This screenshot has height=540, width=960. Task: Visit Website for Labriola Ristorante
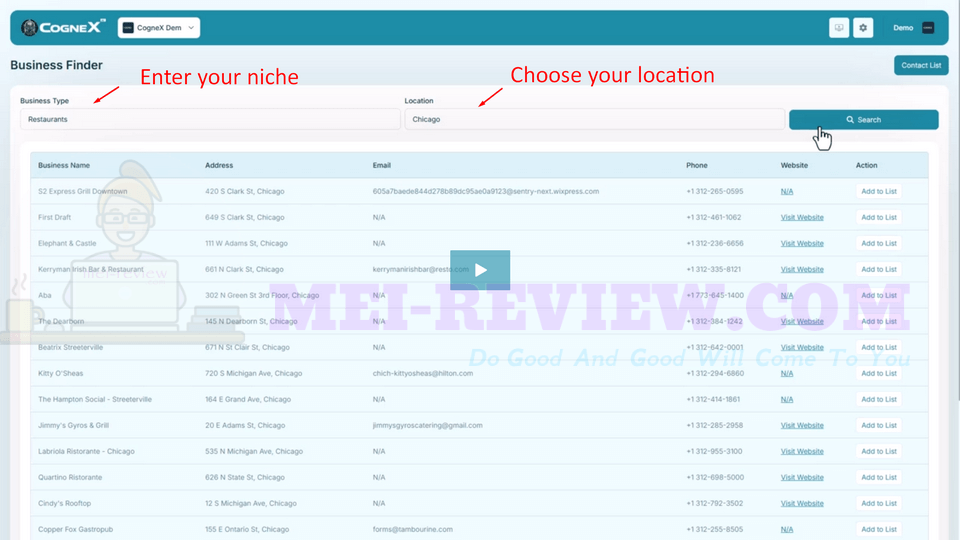(801, 451)
